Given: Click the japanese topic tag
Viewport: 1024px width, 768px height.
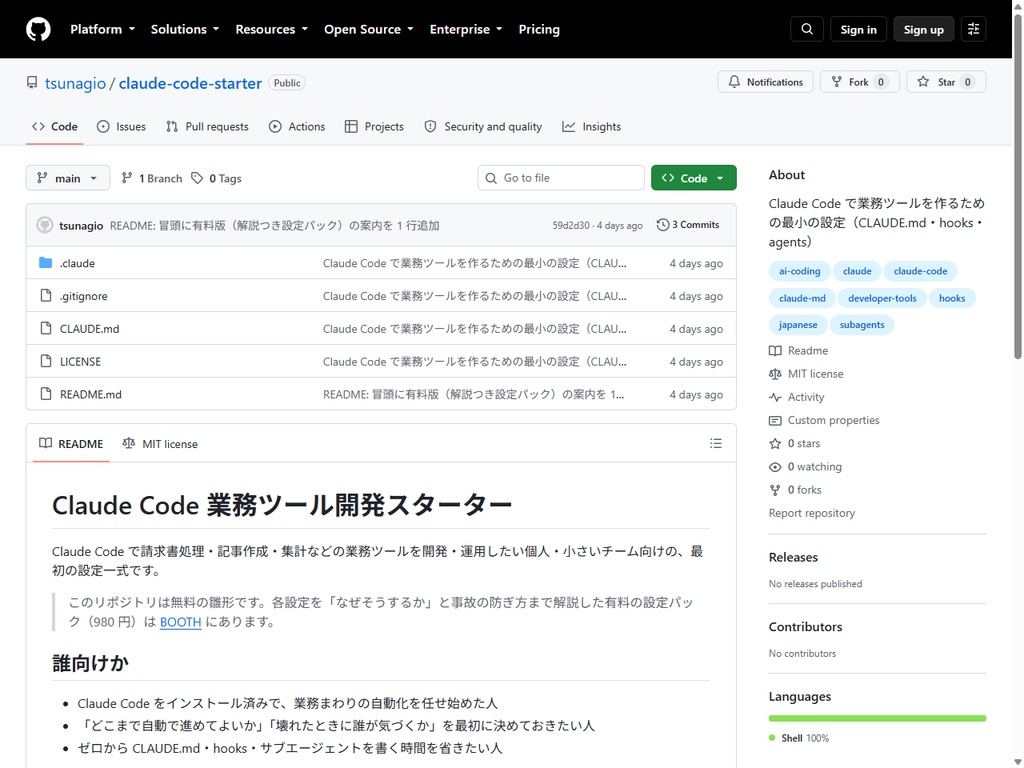Looking at the screenshot, I should [x=798, y=325].
